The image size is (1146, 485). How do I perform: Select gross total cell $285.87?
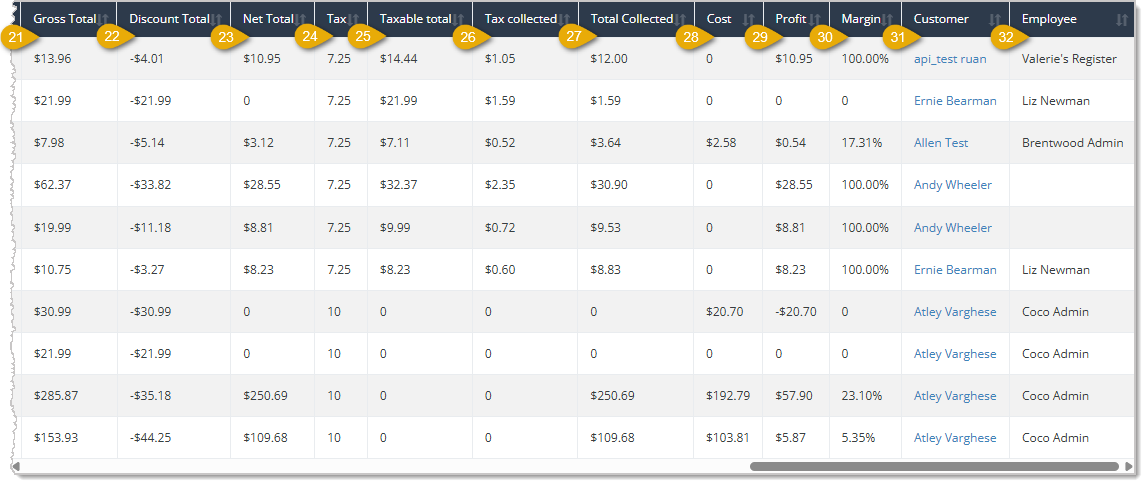pyautogui.click(x=56, y=396)
